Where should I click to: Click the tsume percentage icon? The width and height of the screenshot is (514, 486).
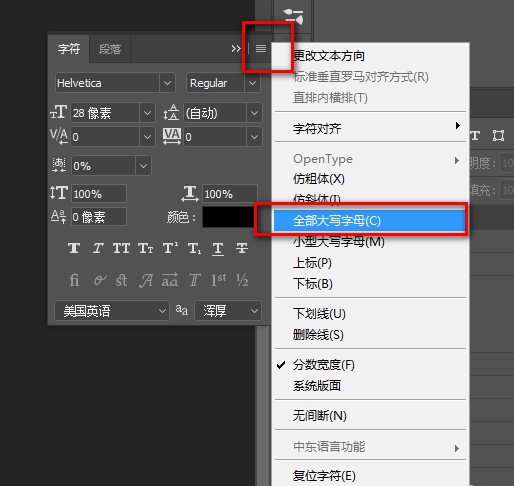pos(59,165)
